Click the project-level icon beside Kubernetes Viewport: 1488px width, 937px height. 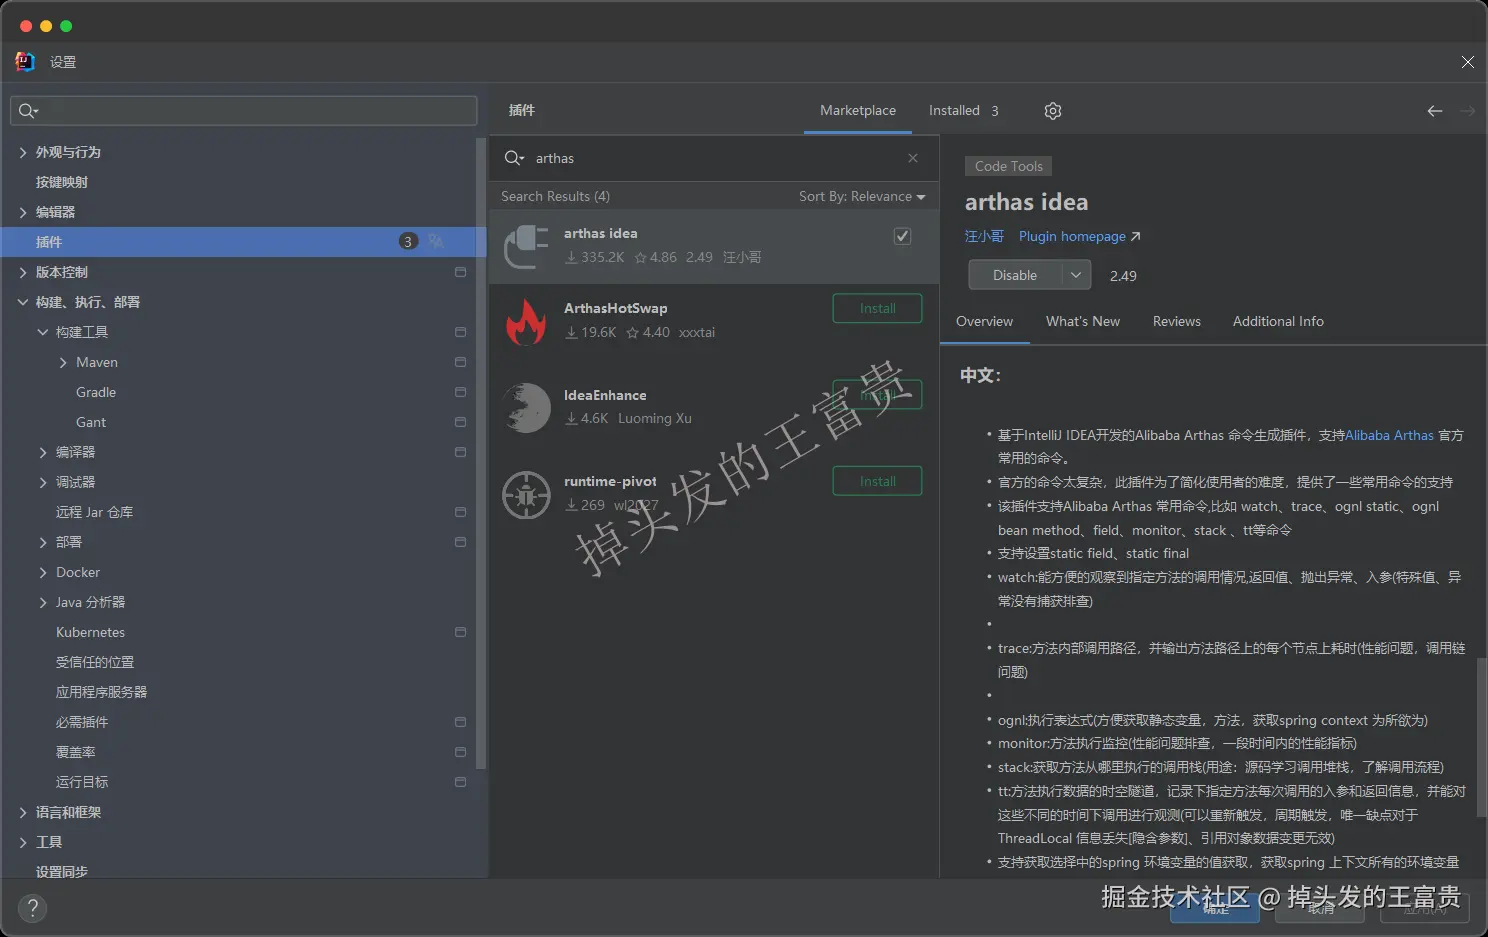pos(460,632)
